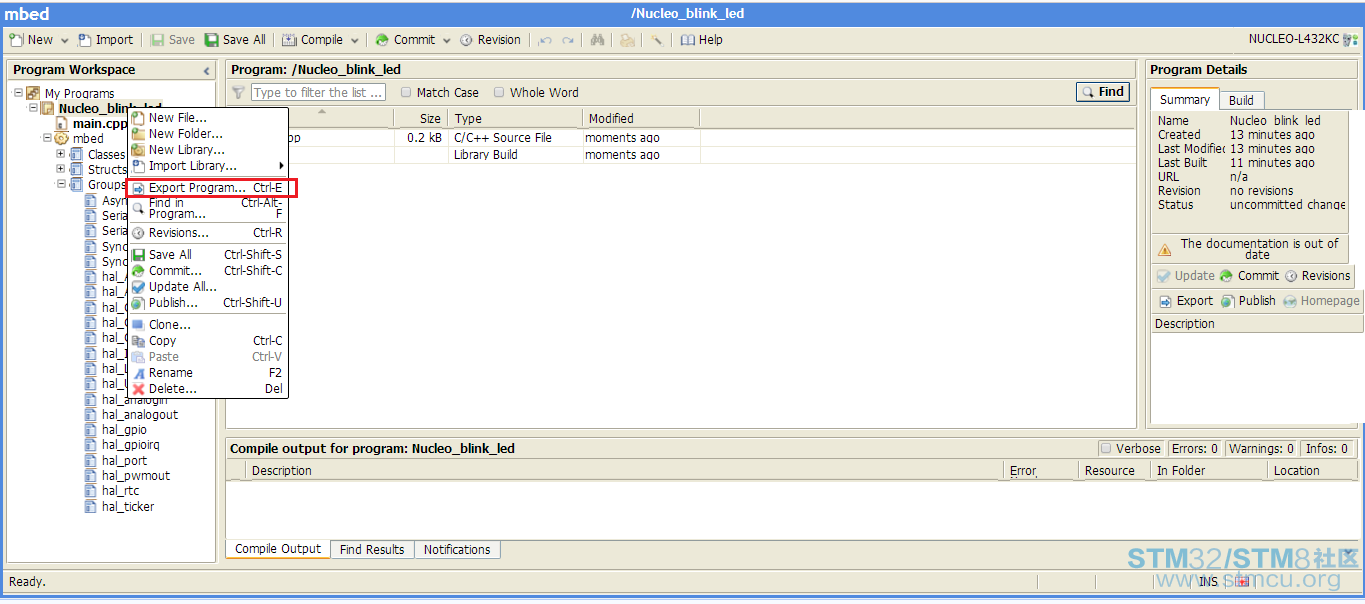Screen dimensions: 1365x604
Task: Open the New dropdown arrow
Action: [x=64, y=41]
